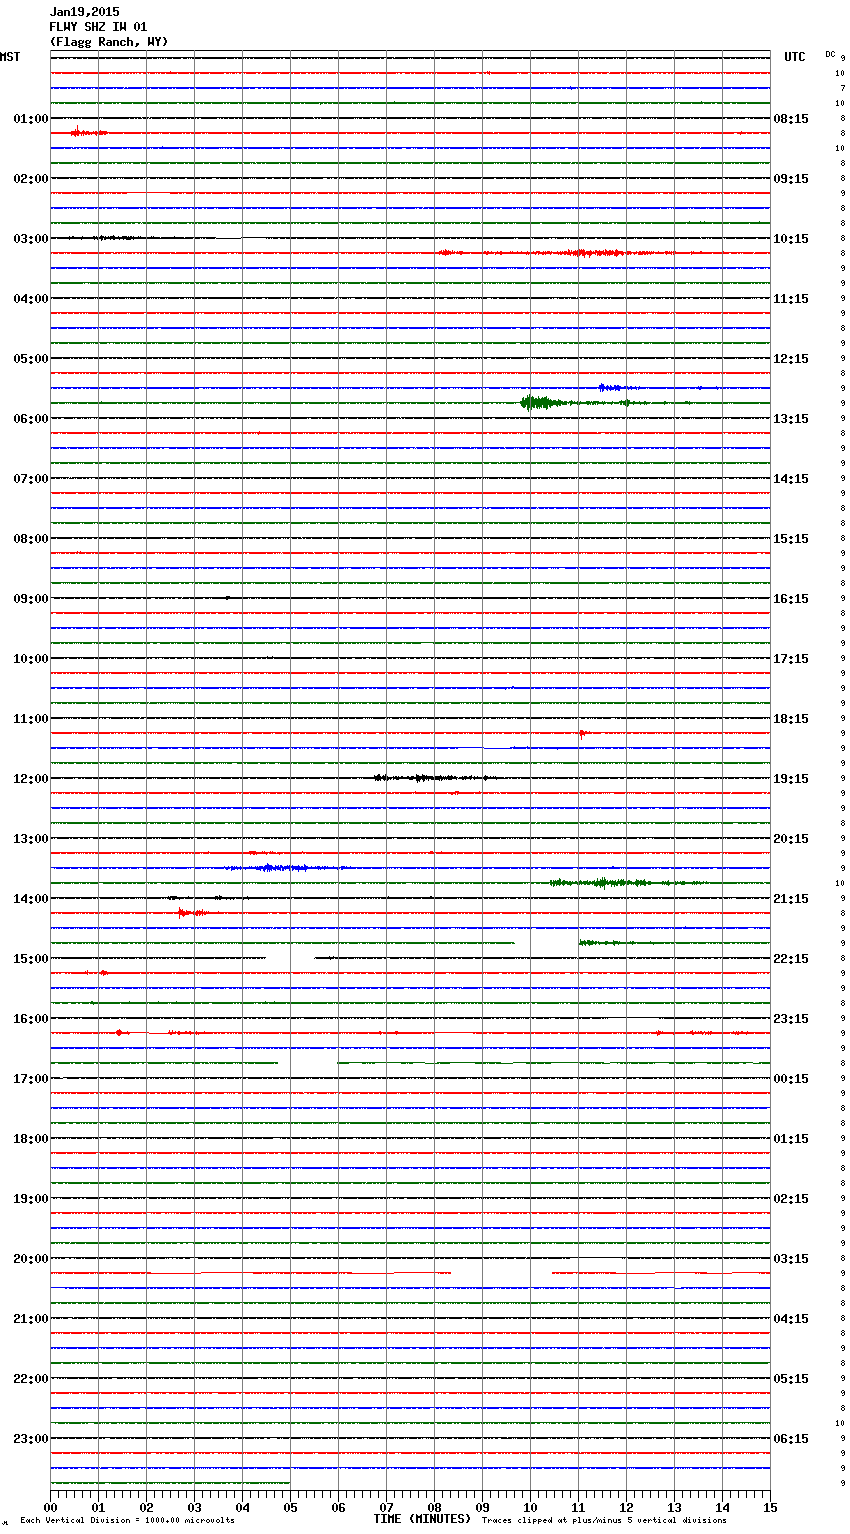
Task: Click the 12:15 UTC time label
Action: coord(791,359)
